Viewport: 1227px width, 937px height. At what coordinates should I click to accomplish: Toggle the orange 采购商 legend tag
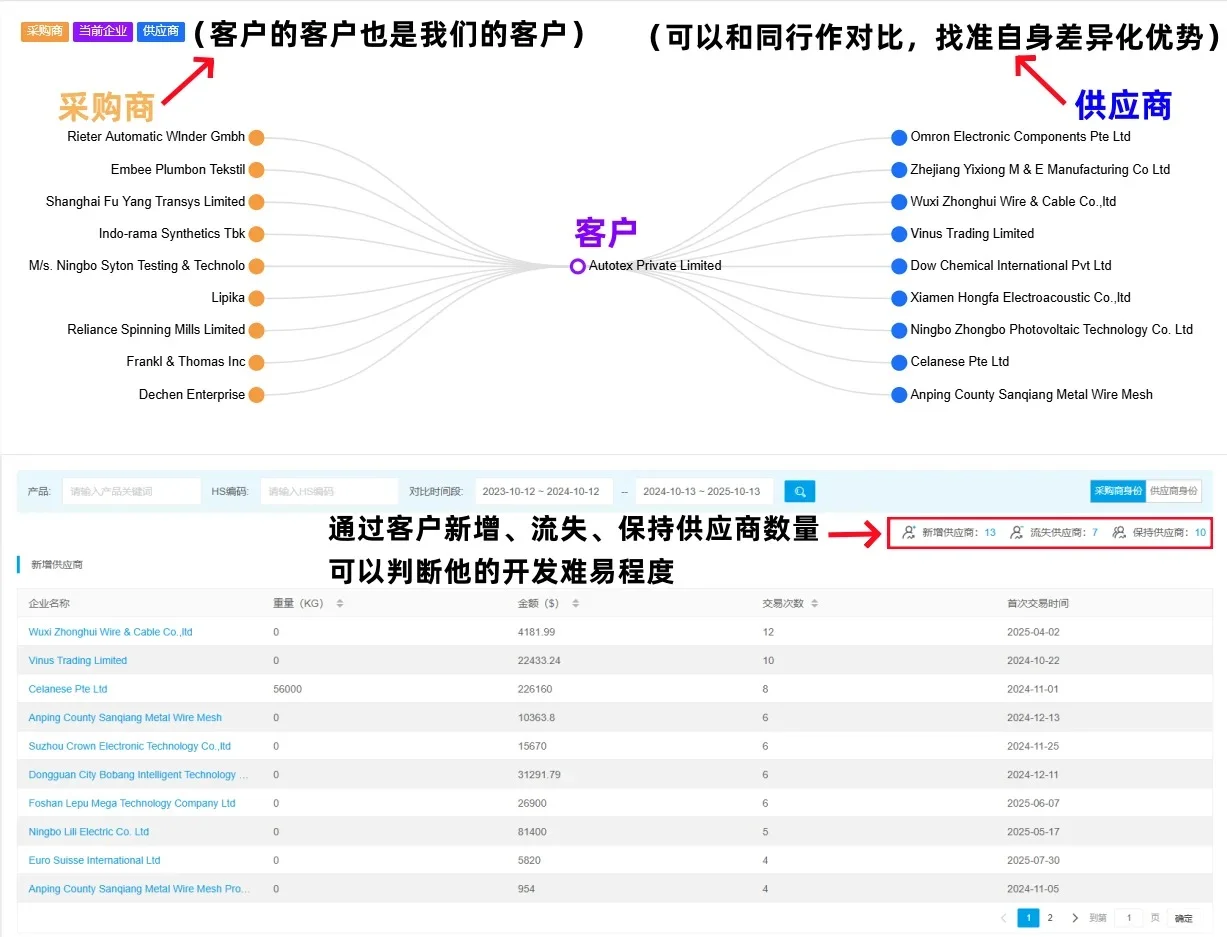pyautogui.click(x=44, y=31)
